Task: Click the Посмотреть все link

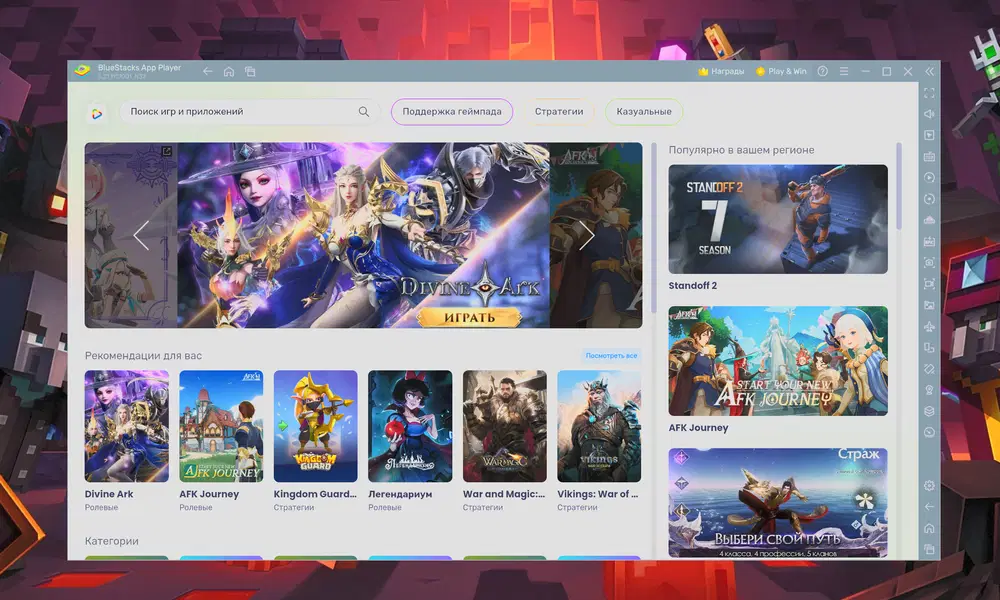Action: [611, 356]
